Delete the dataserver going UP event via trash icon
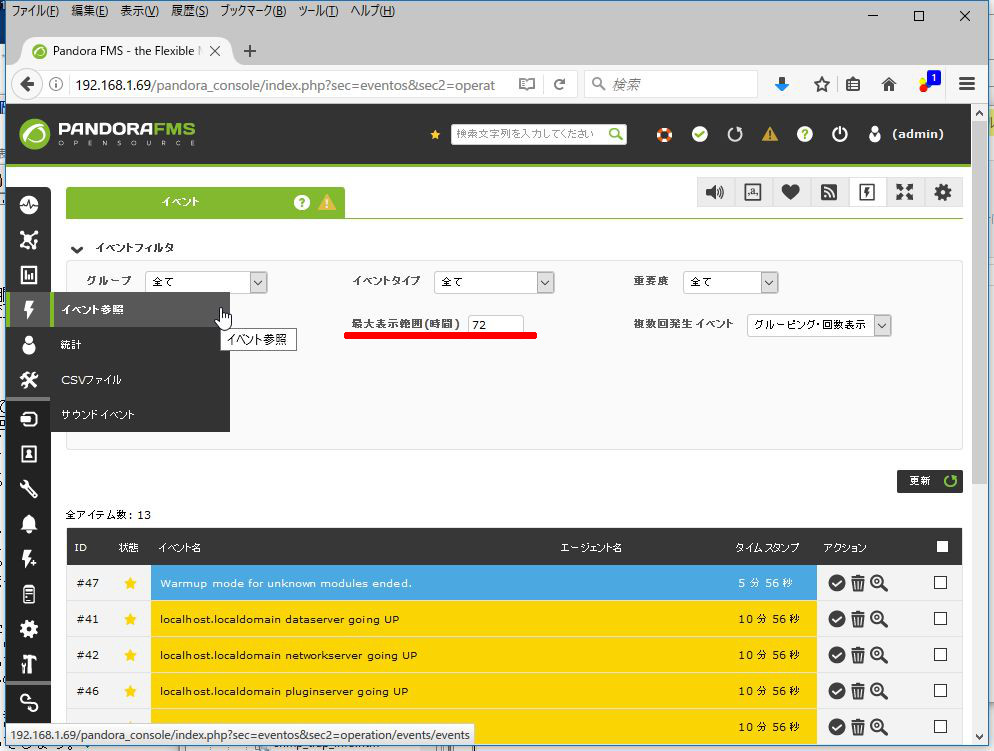The image size is (994, 751). 858,619
